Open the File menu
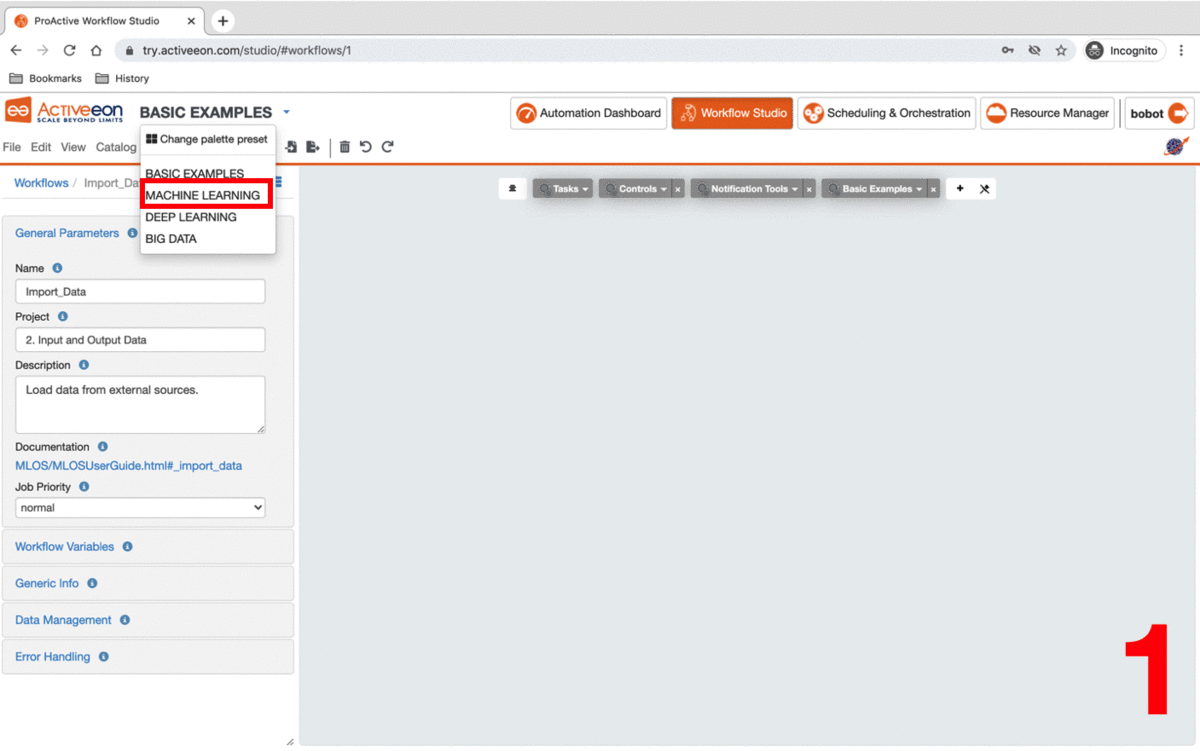The image size is (1200, 751). click(12, 147)
